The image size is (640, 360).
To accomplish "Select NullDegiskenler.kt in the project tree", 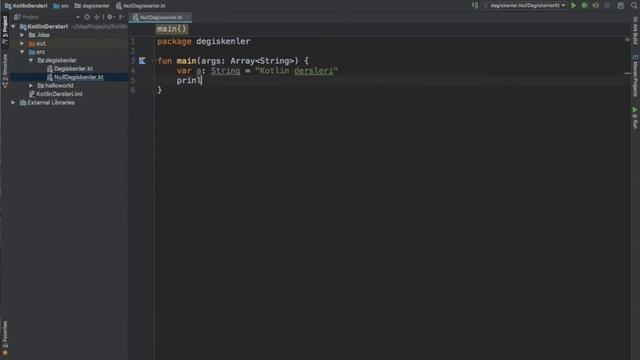I will [75, 77].
